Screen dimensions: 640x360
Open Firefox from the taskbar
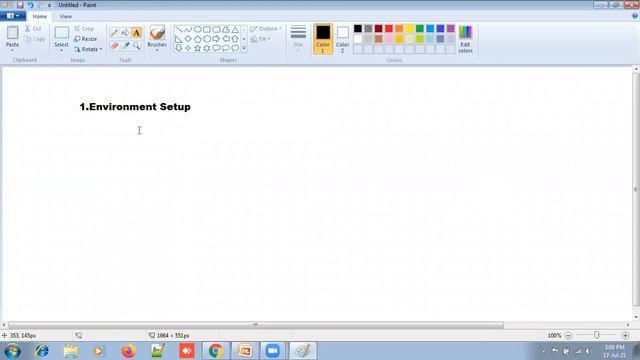pos(128,351)
